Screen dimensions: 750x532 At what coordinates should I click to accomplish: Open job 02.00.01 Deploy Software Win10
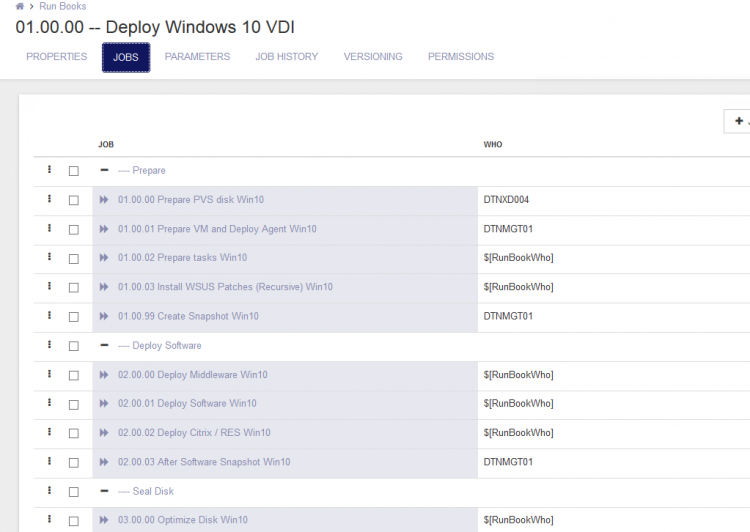(x=187, y=403)
